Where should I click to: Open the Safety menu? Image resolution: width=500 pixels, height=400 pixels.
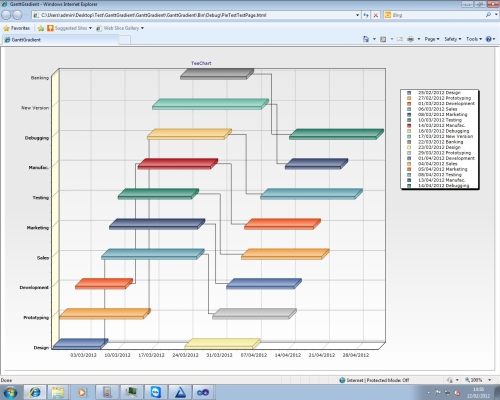point(453,39)
